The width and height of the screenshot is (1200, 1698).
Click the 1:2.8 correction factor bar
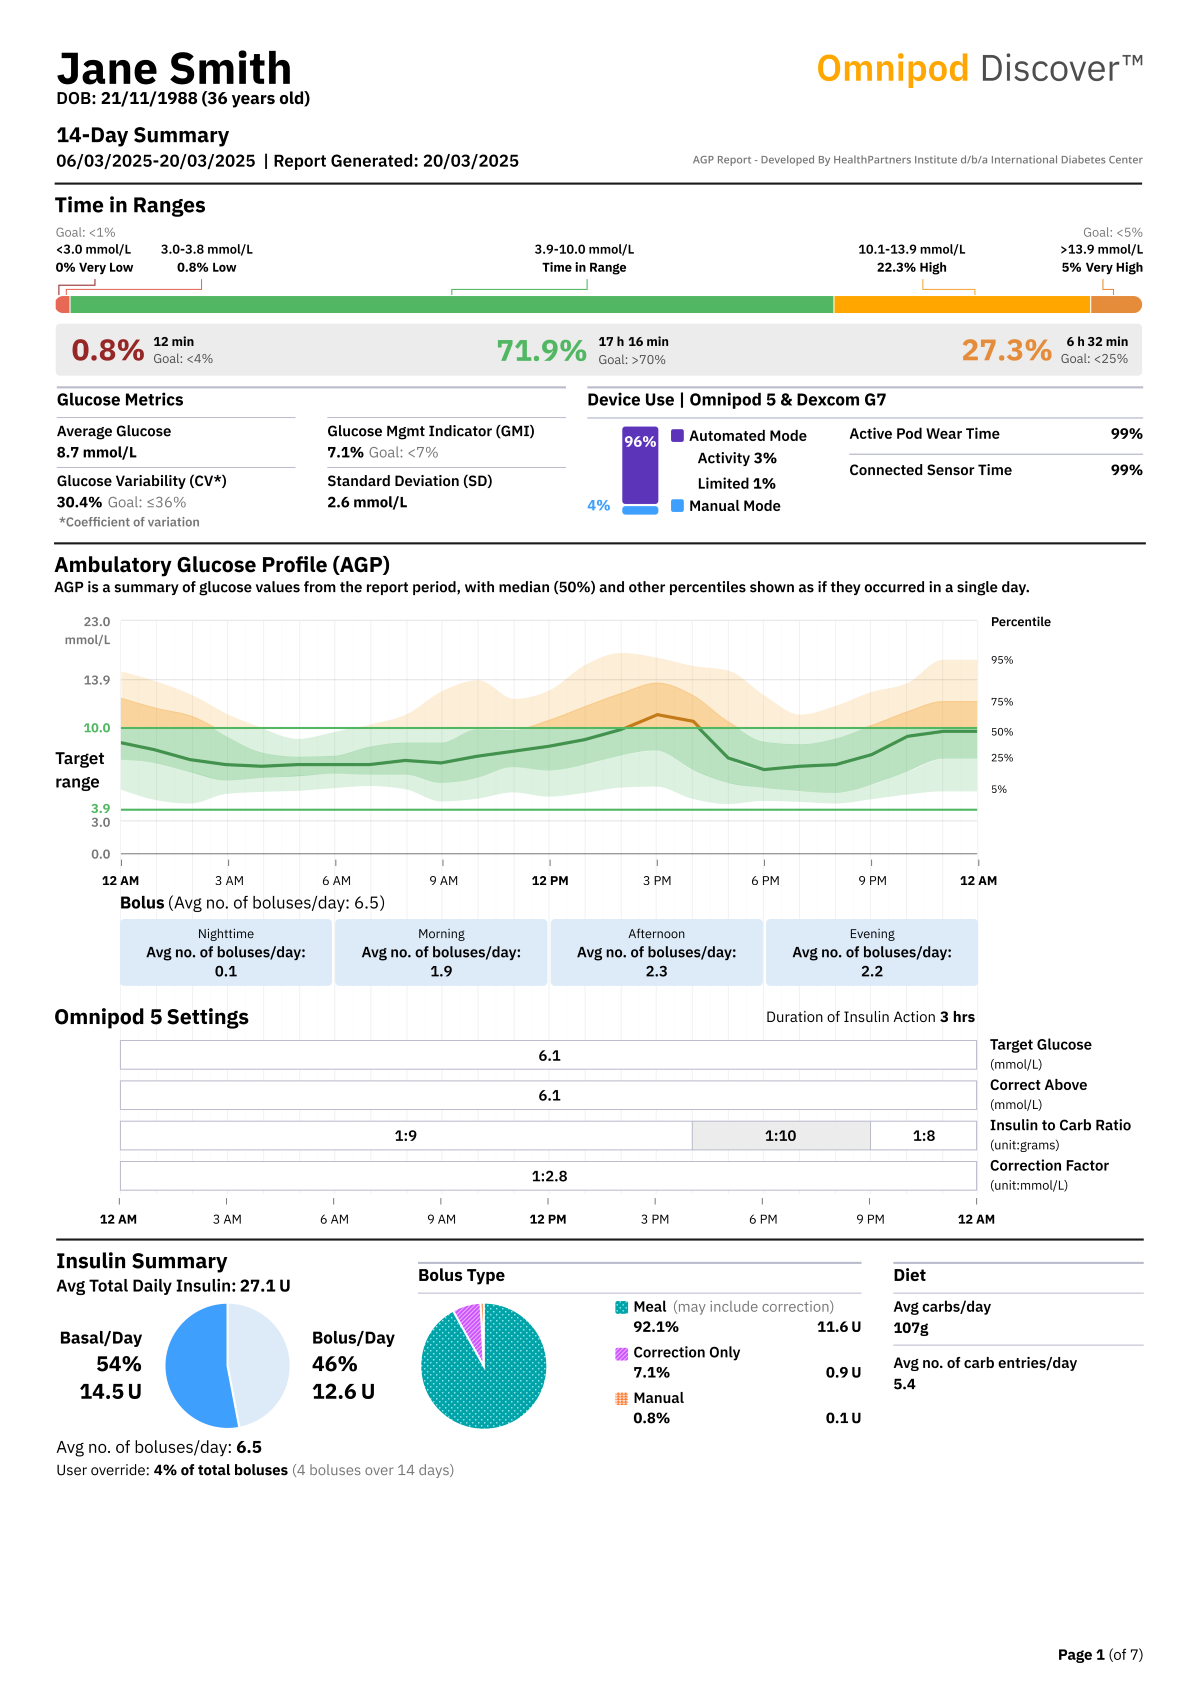click(548, 1176)
